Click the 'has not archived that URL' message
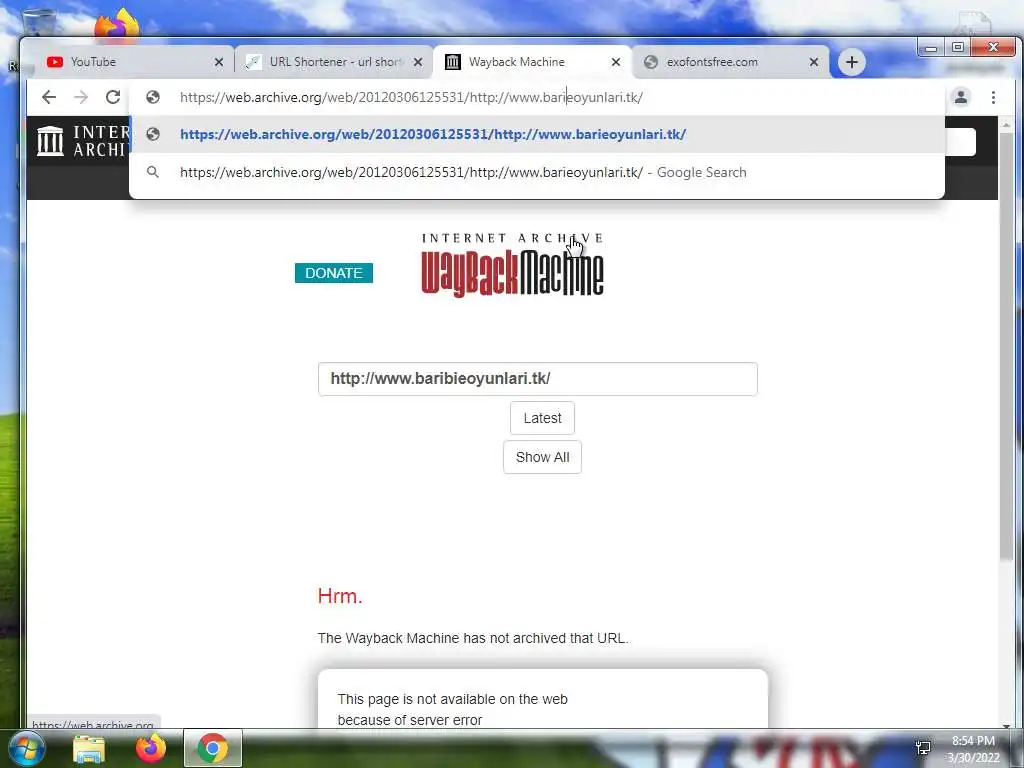The height and width of the screenshot is (768, 1024). [473, 638]
